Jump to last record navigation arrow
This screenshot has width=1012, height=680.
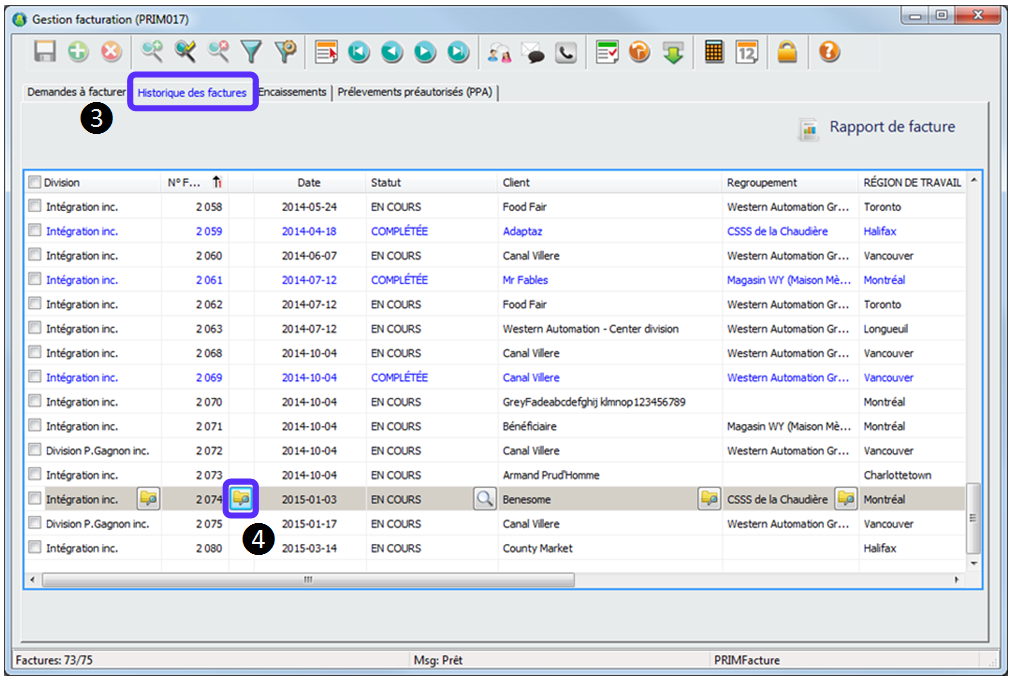(x=458, y=52)
